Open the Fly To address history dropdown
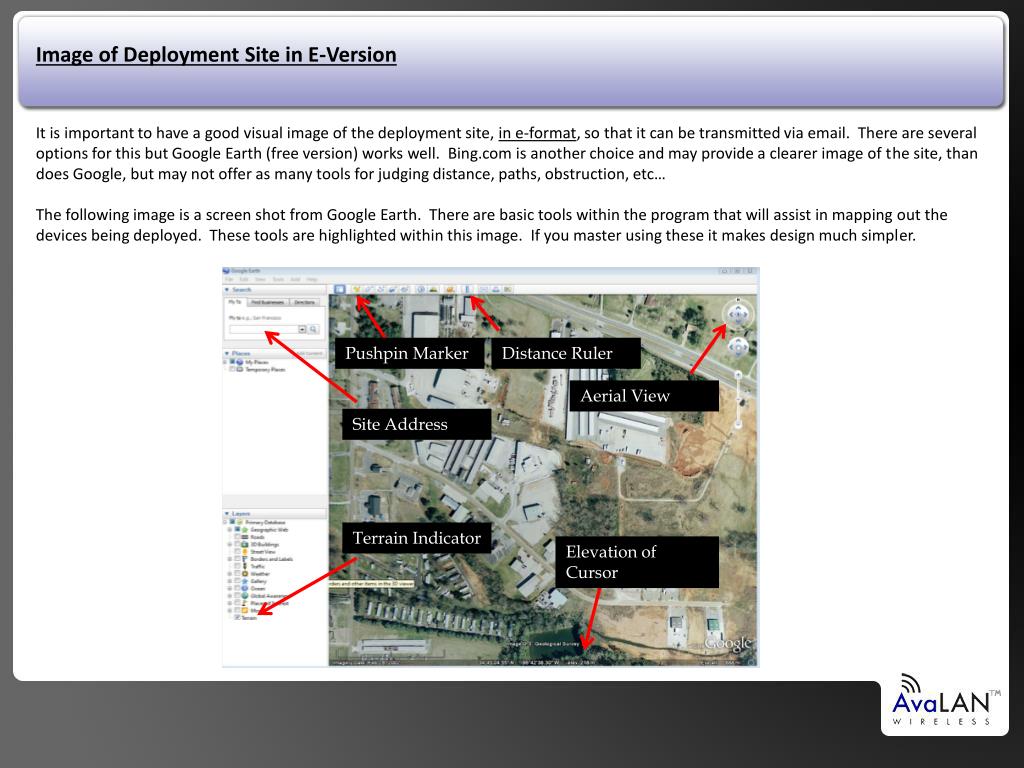The width and height of the screenshot is (1024, 768). [302, 329]
